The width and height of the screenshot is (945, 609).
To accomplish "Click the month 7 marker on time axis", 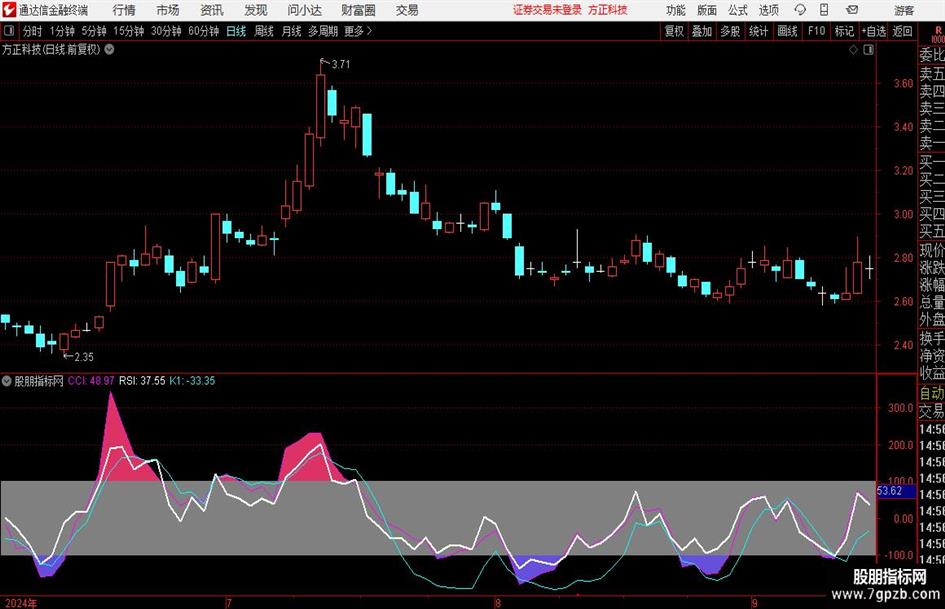I will [x=228, y=603].
